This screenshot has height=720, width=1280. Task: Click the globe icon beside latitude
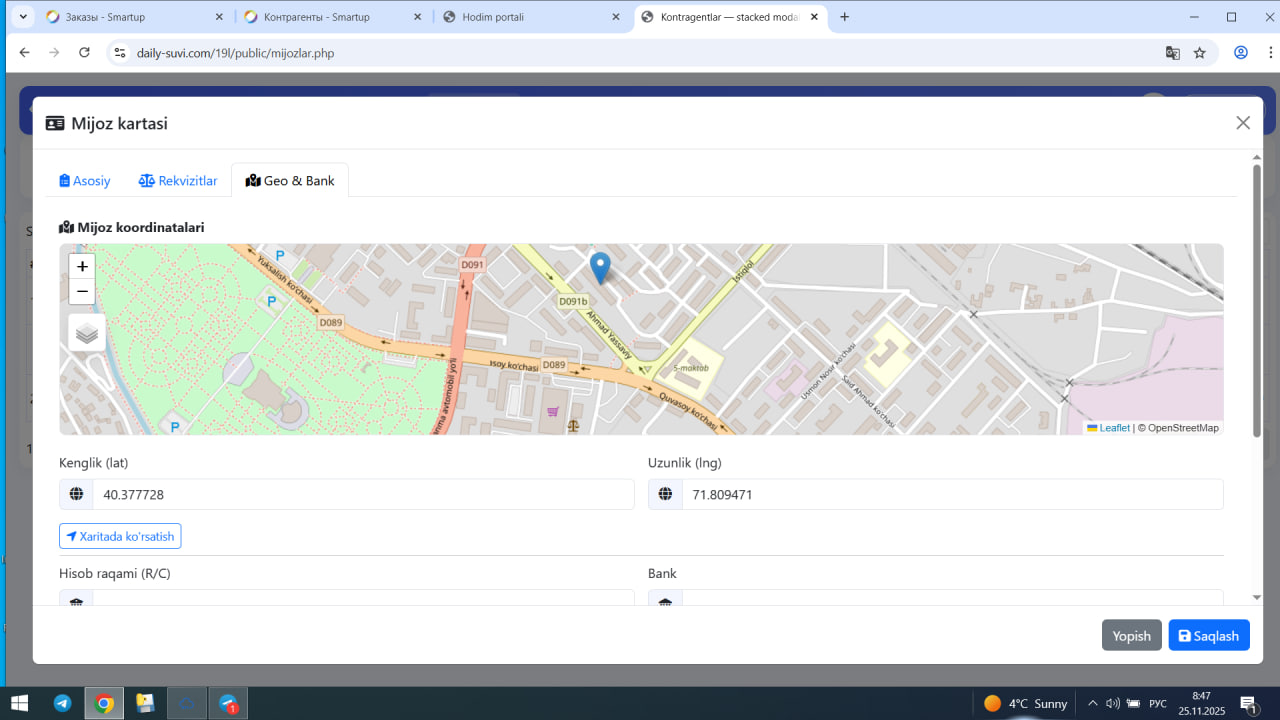pyautogui.click(x=76, y=494)
